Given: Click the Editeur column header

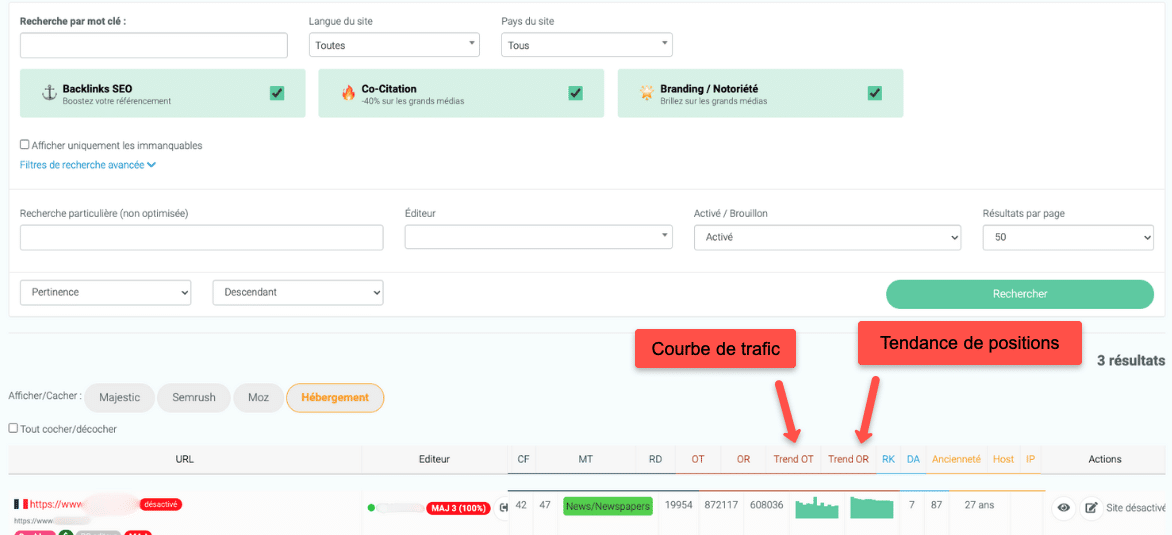Looking at the screenshot, I should pos(434,460).
